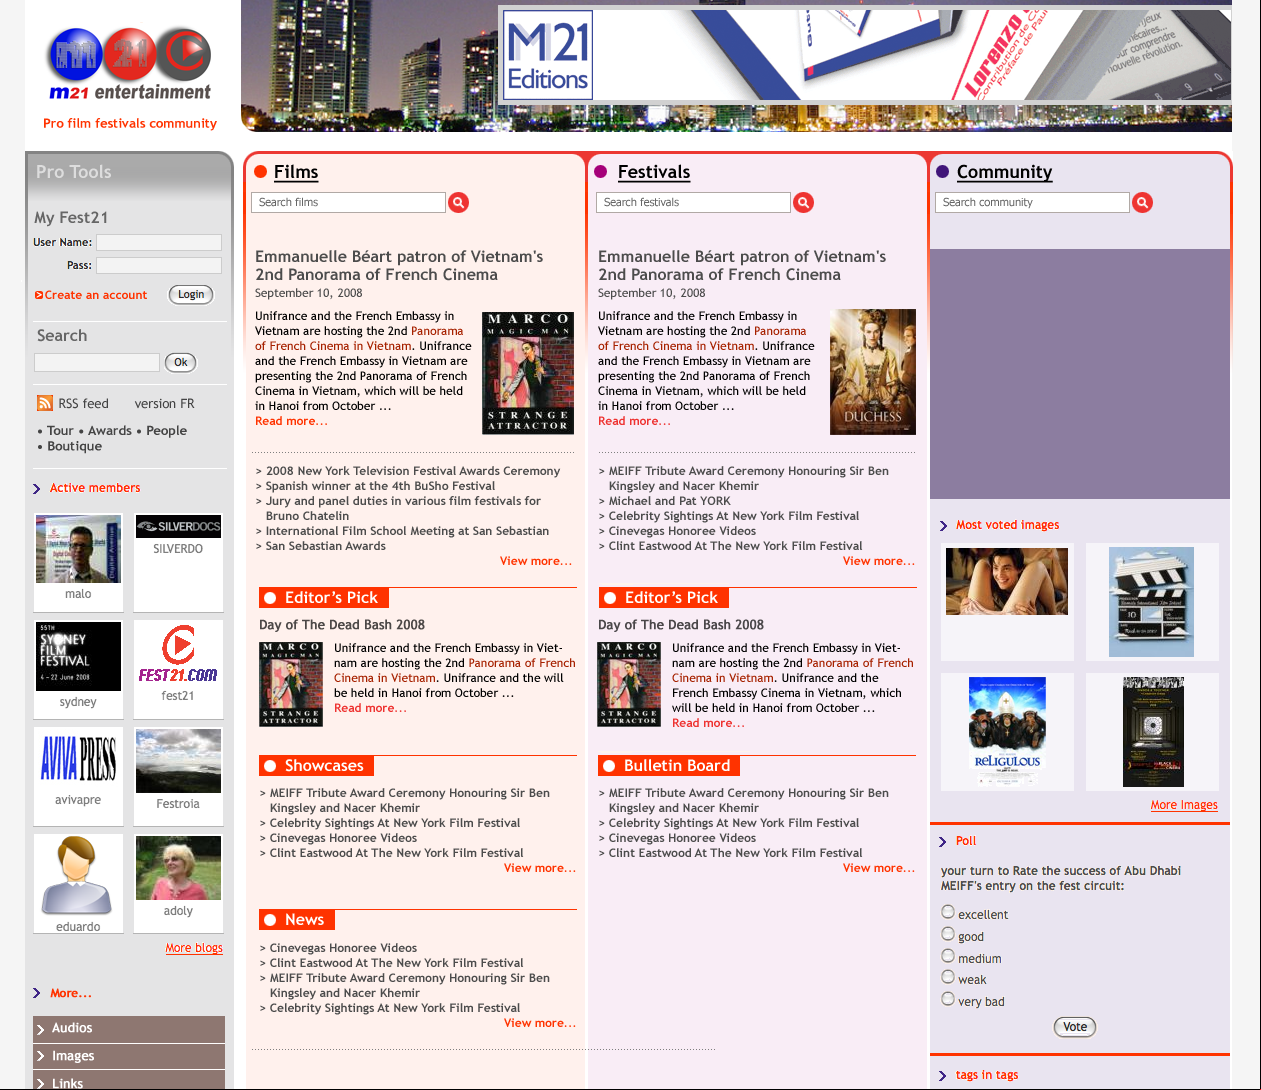
Task: Switch to version FR
Action: point(165,404)
